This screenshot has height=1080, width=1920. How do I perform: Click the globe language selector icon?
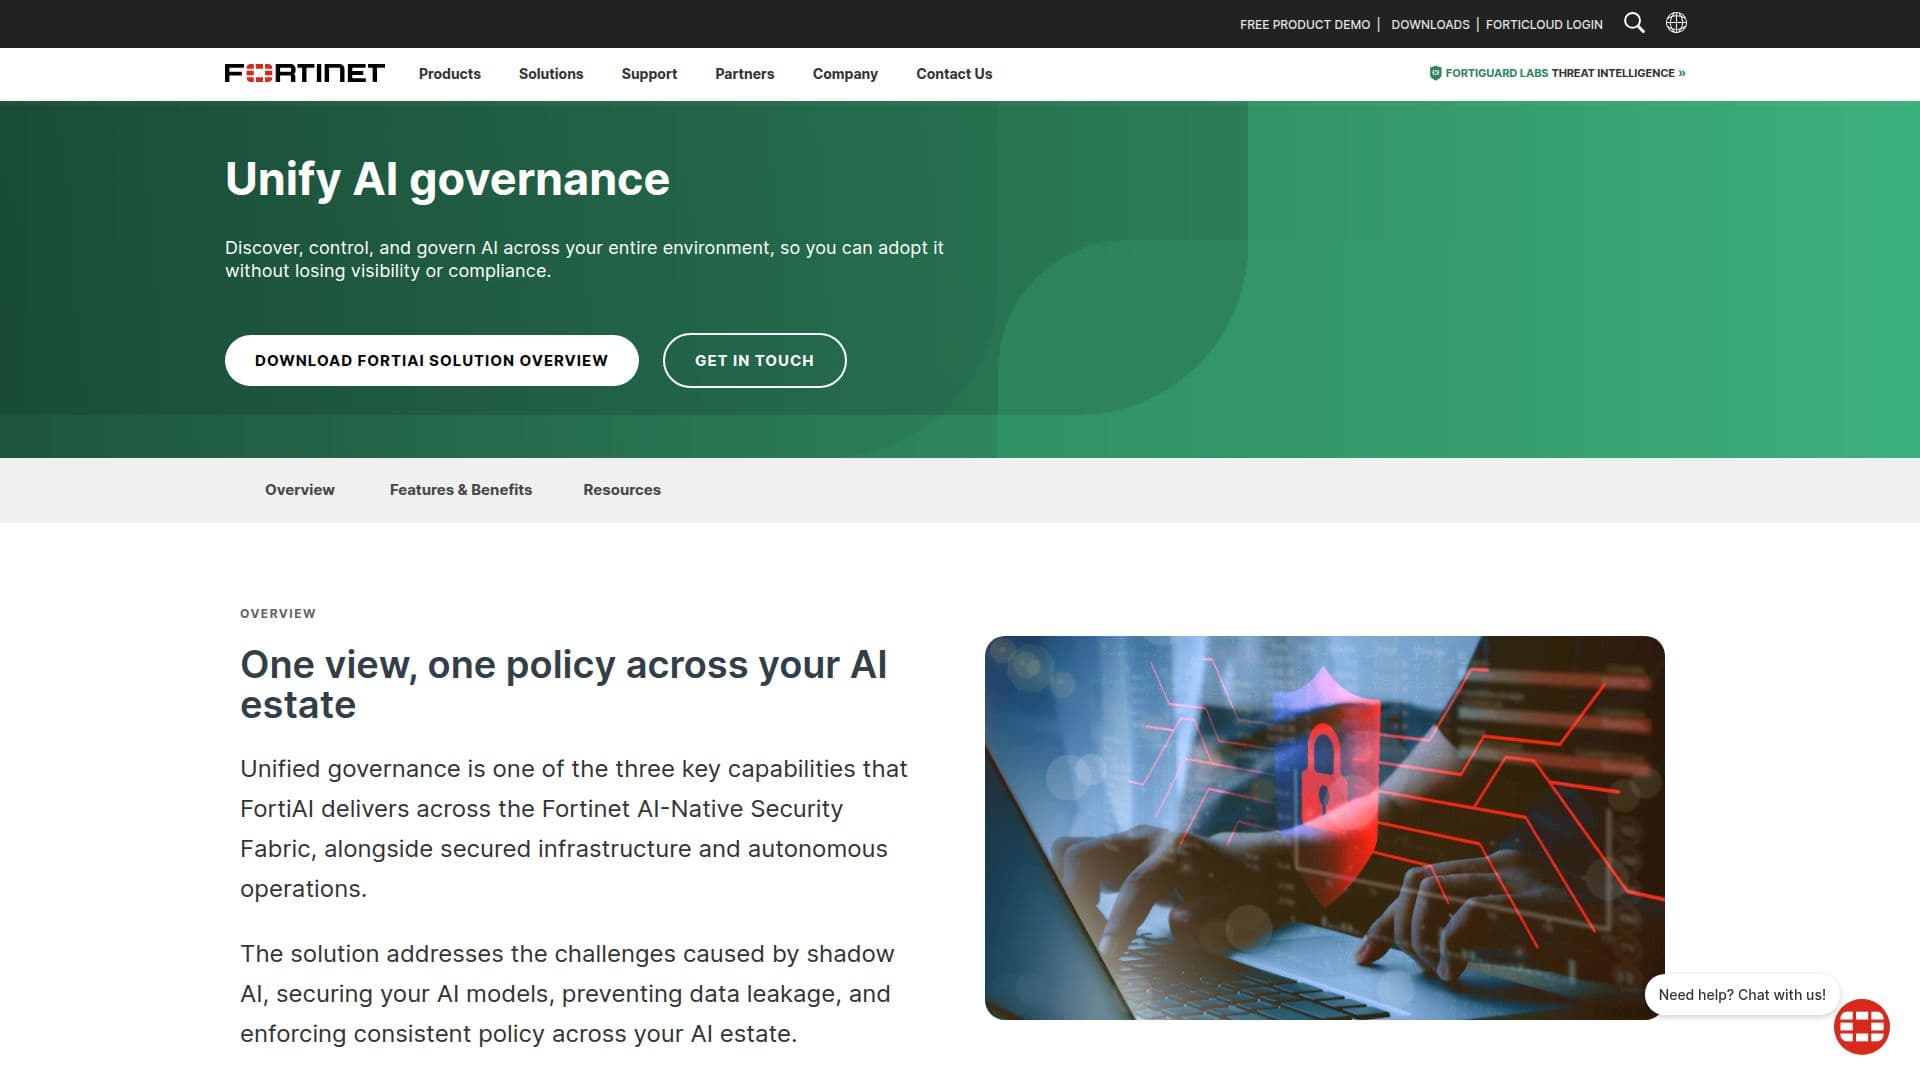(1676, 23)
